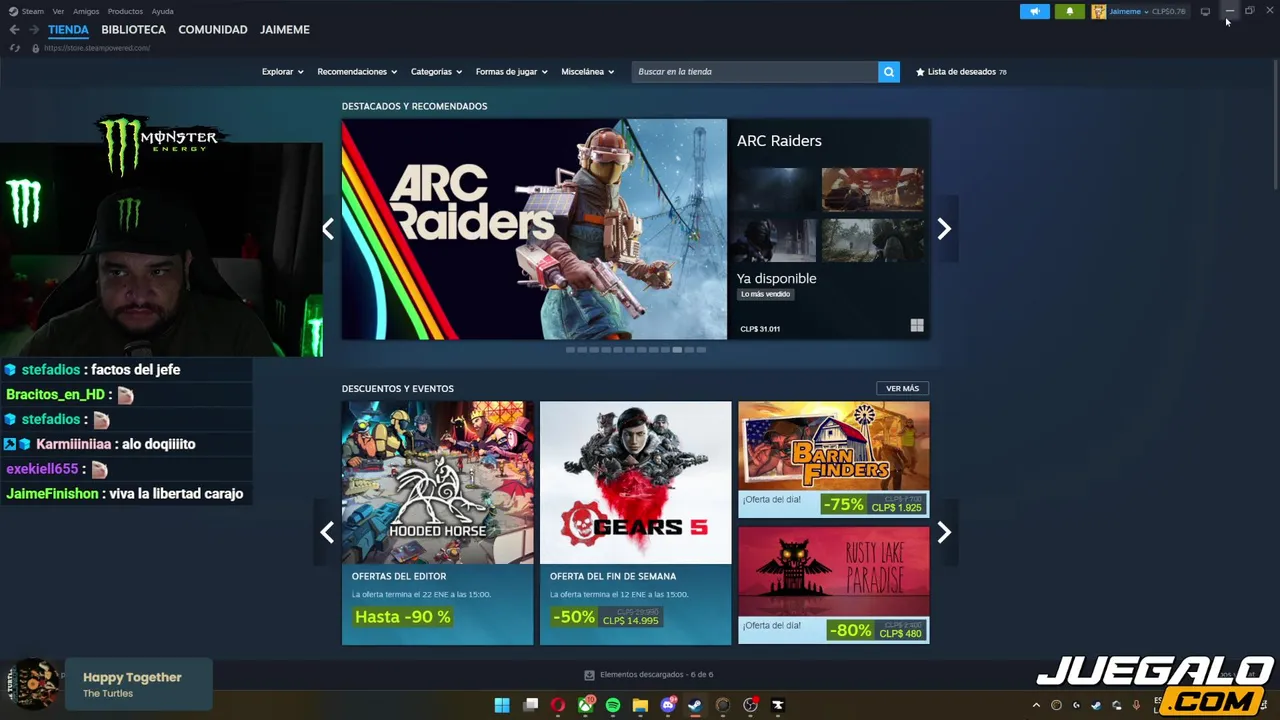1280x720 pixels.
Task: Switch to the COMUNIDAD tab
Action: [x=213, y=30]
